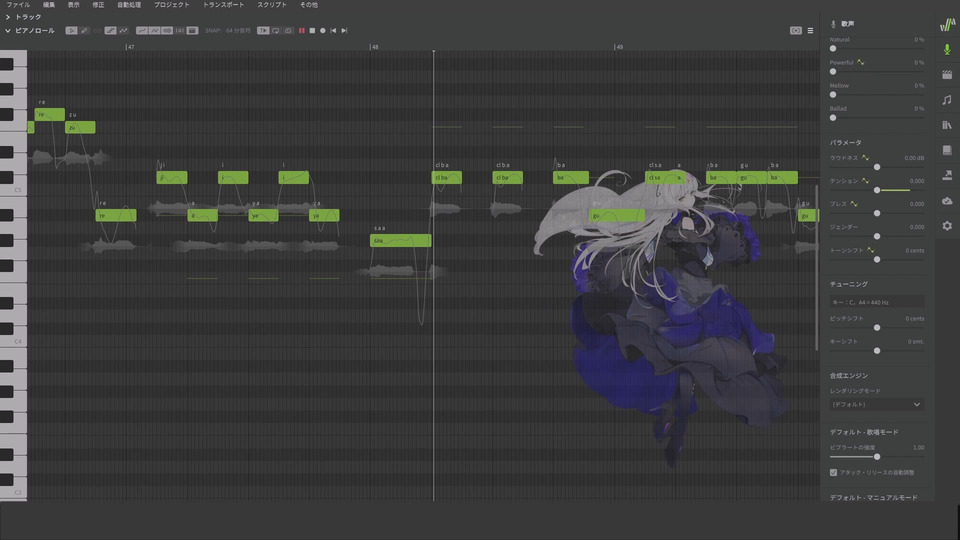960x540 pixels.
Task: Open the スクリプト menu
Action: point(272,5)
